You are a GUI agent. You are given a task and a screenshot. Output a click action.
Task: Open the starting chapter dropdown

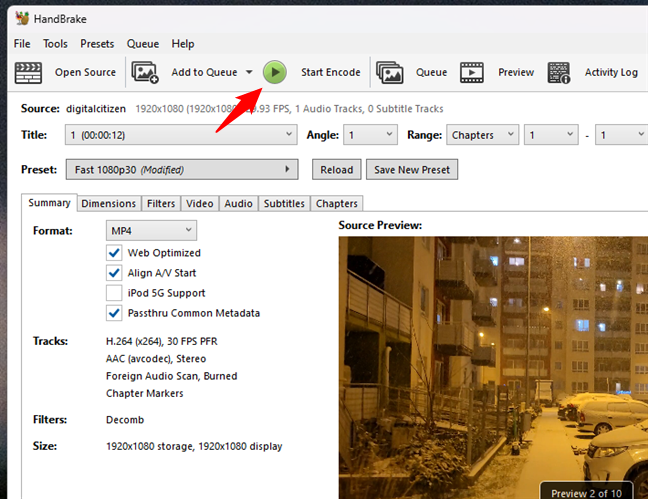pos(551,135)
